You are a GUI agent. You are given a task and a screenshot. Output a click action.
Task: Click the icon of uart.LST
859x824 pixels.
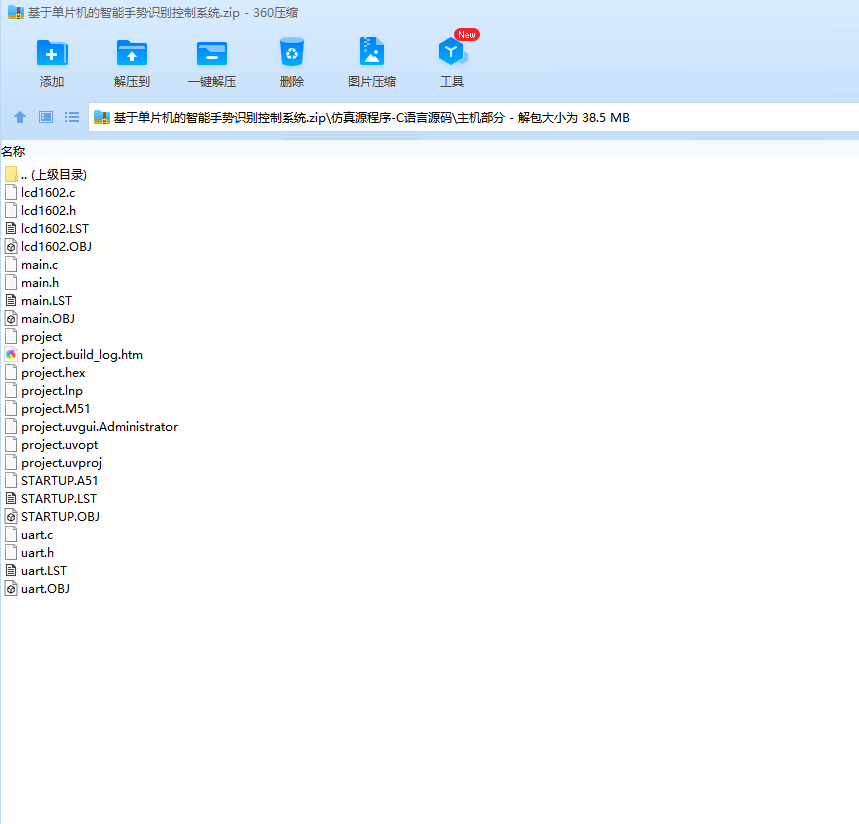[x=11, y=571]
